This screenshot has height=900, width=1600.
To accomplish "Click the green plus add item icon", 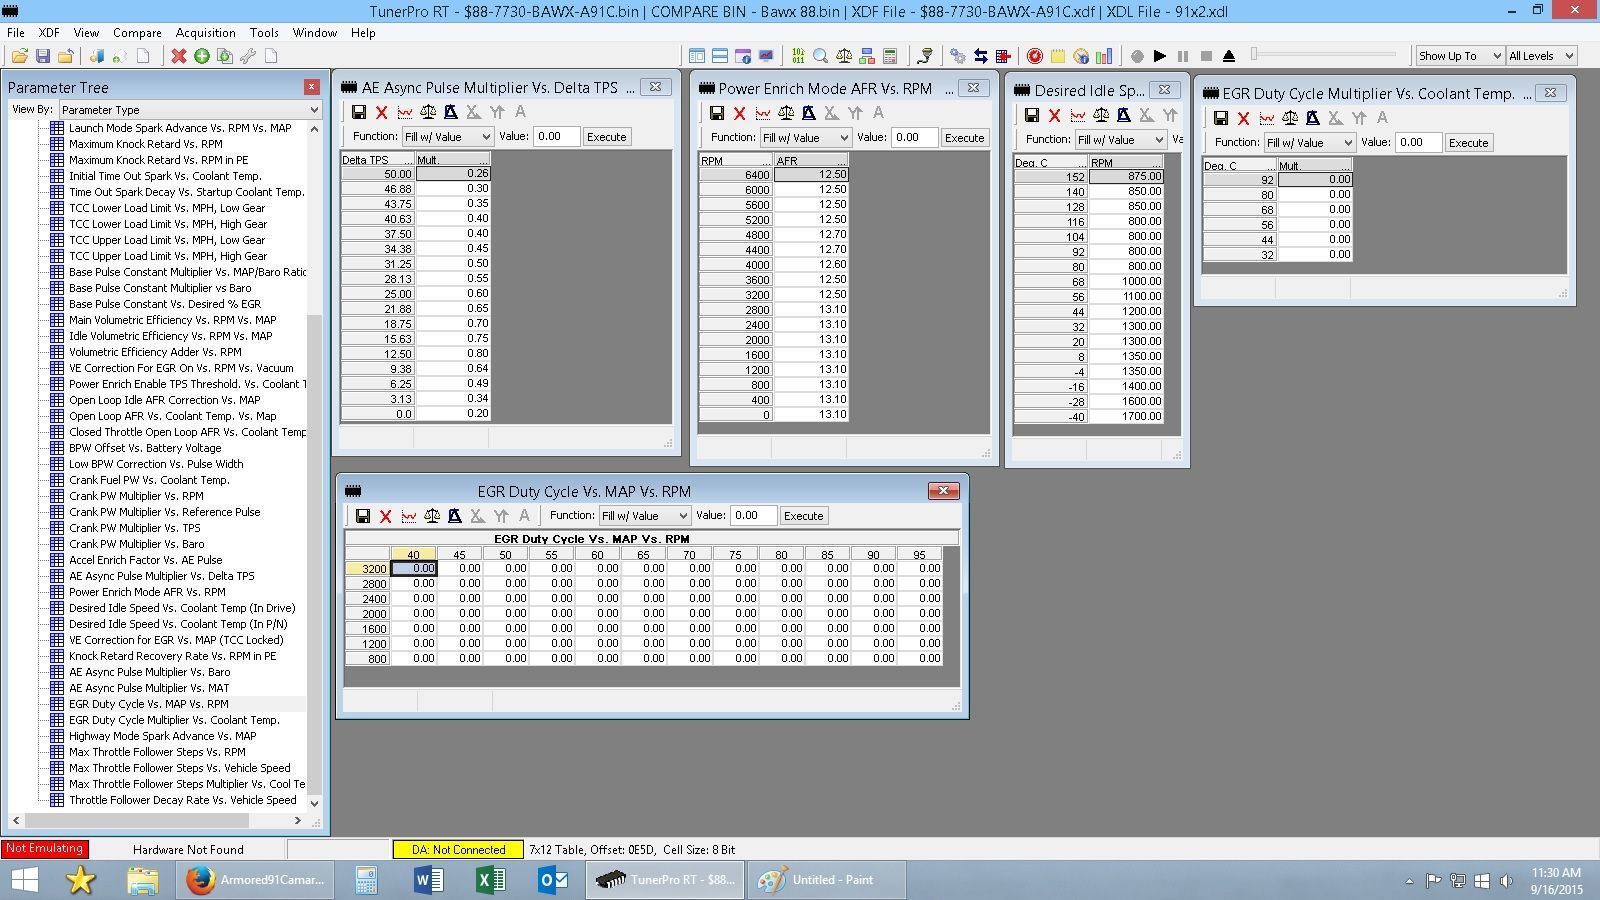I will [202, 56].
